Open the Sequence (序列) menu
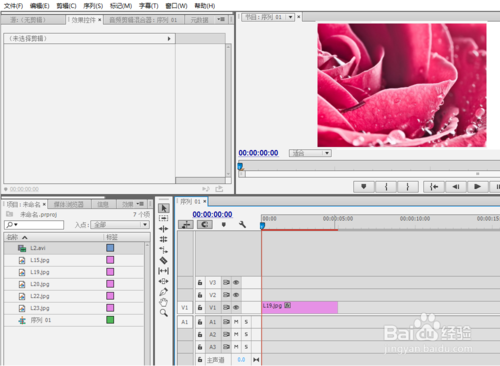The height and width of the screenshot is (366, 500). [93, 6]
